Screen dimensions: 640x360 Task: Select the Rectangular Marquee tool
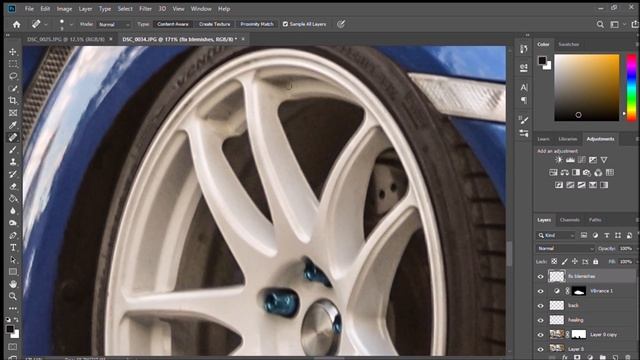pyautogui.click(x=13, y=64)
